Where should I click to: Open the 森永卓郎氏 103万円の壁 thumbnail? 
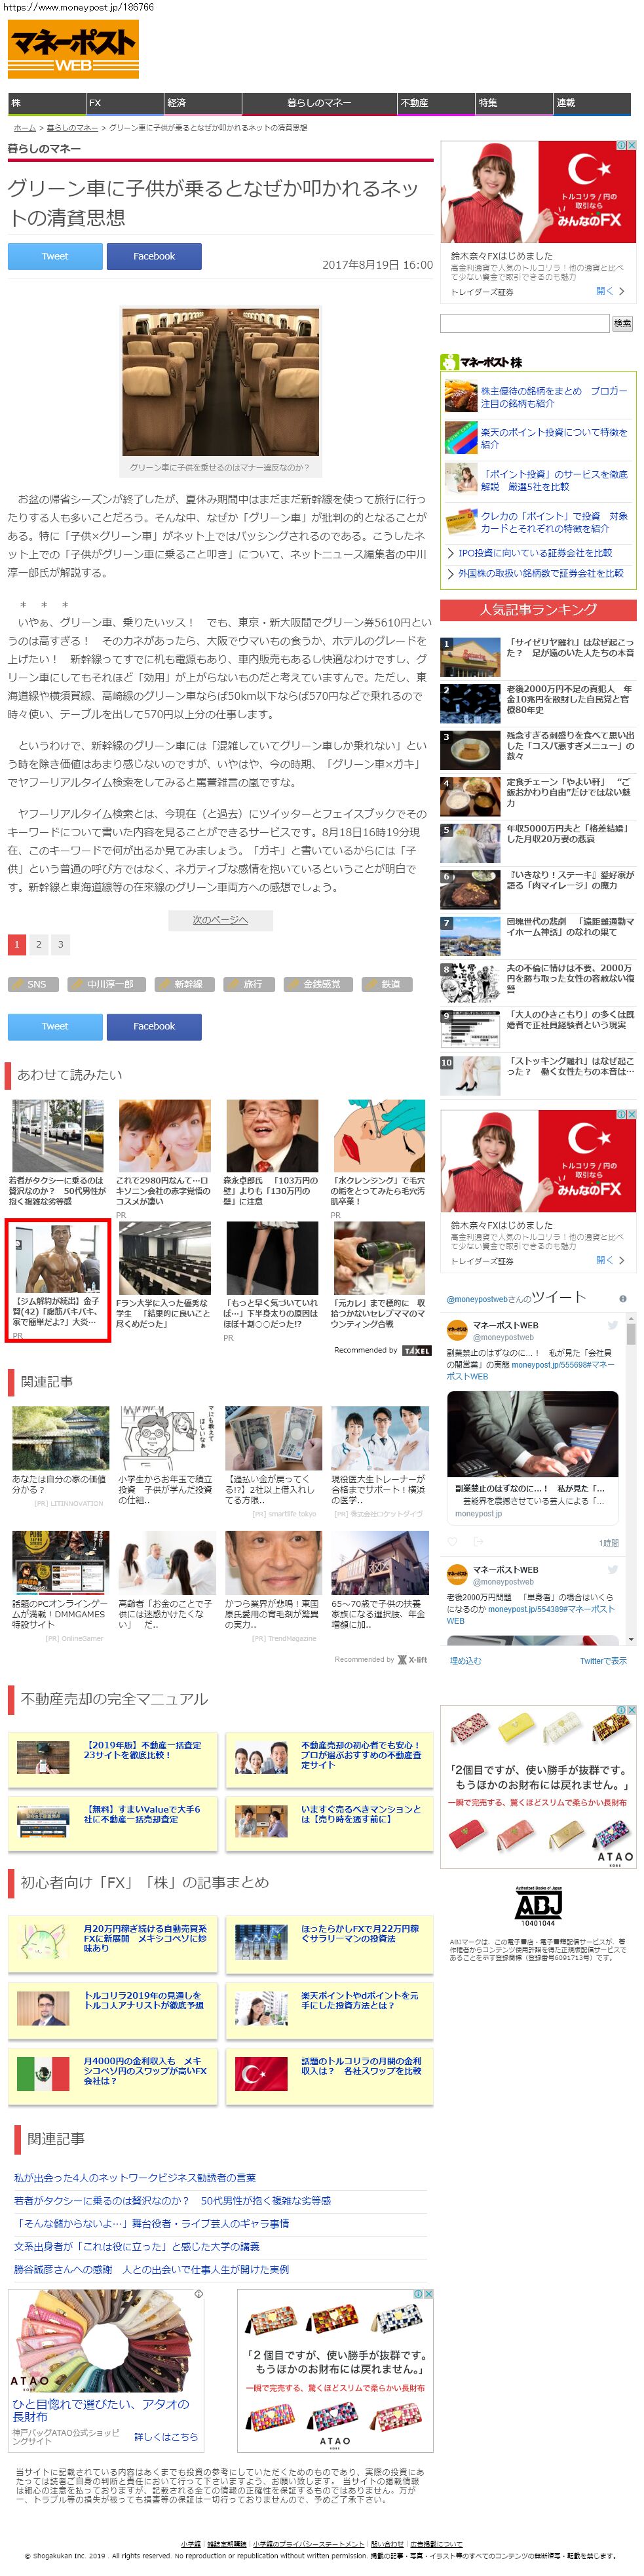pos(272,1135)
